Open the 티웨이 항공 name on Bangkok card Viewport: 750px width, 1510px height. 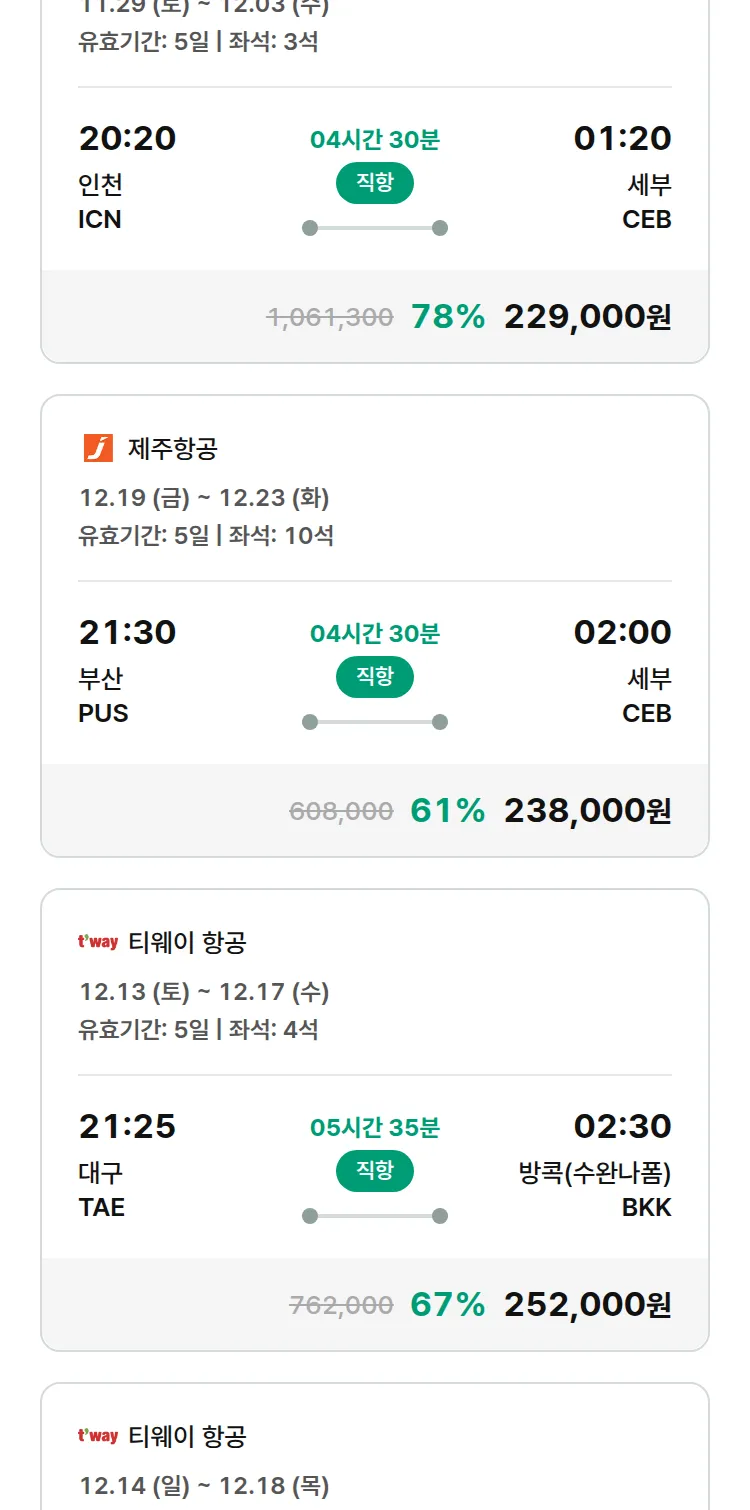tap(187, 942)
